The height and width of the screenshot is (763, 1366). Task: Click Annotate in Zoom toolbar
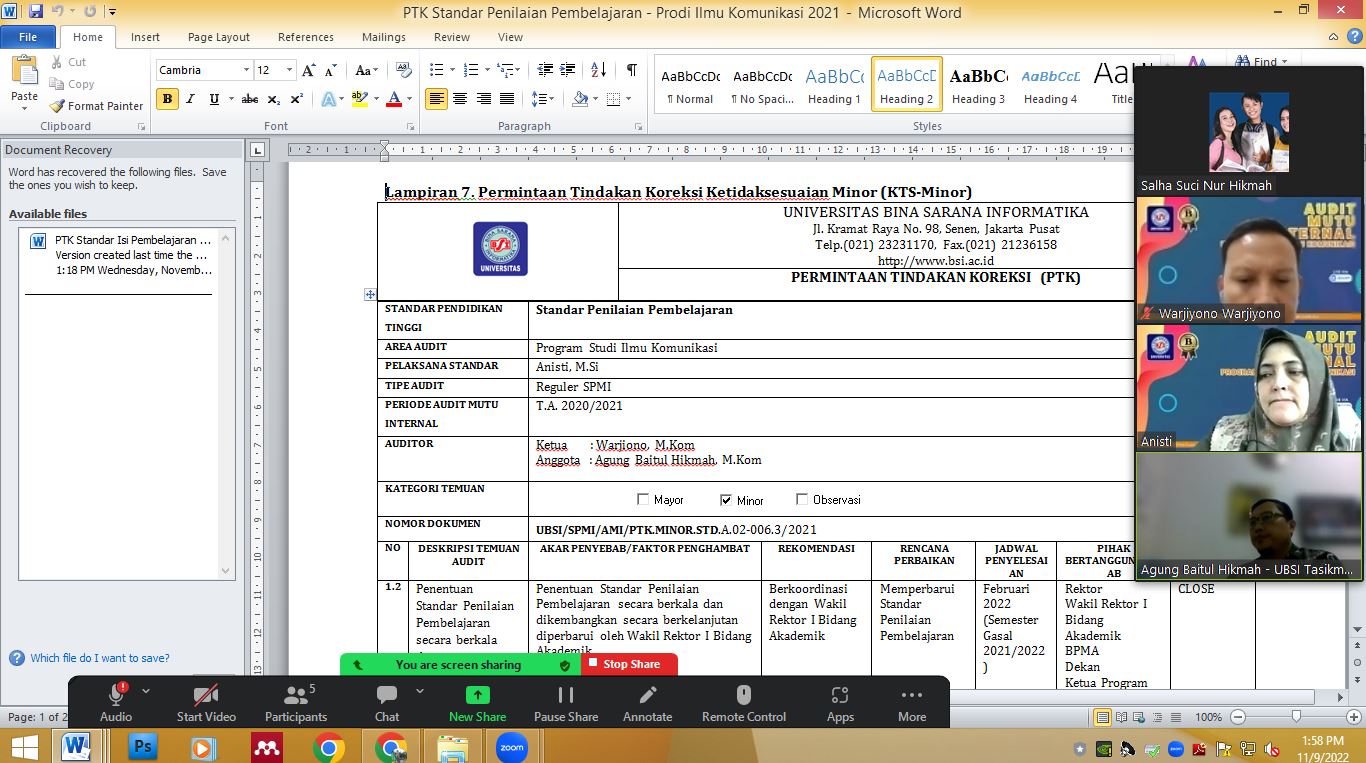pyautogui.click(x=648, y=703)
